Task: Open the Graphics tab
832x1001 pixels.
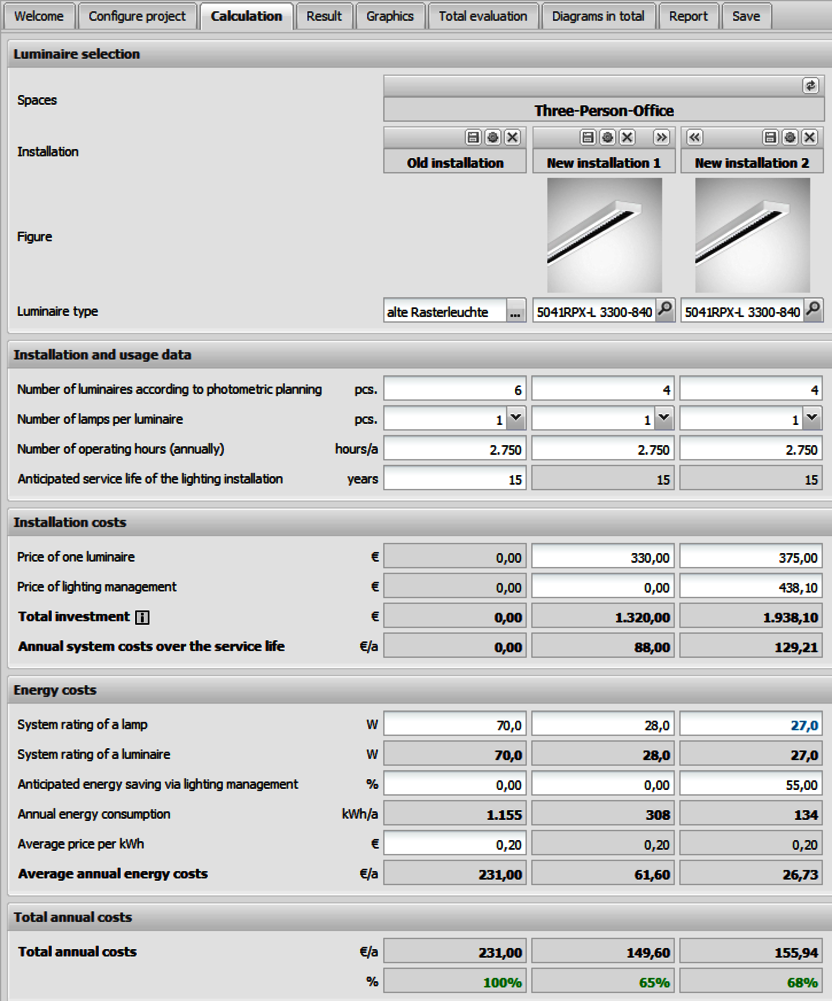Action: click(390, 16)
